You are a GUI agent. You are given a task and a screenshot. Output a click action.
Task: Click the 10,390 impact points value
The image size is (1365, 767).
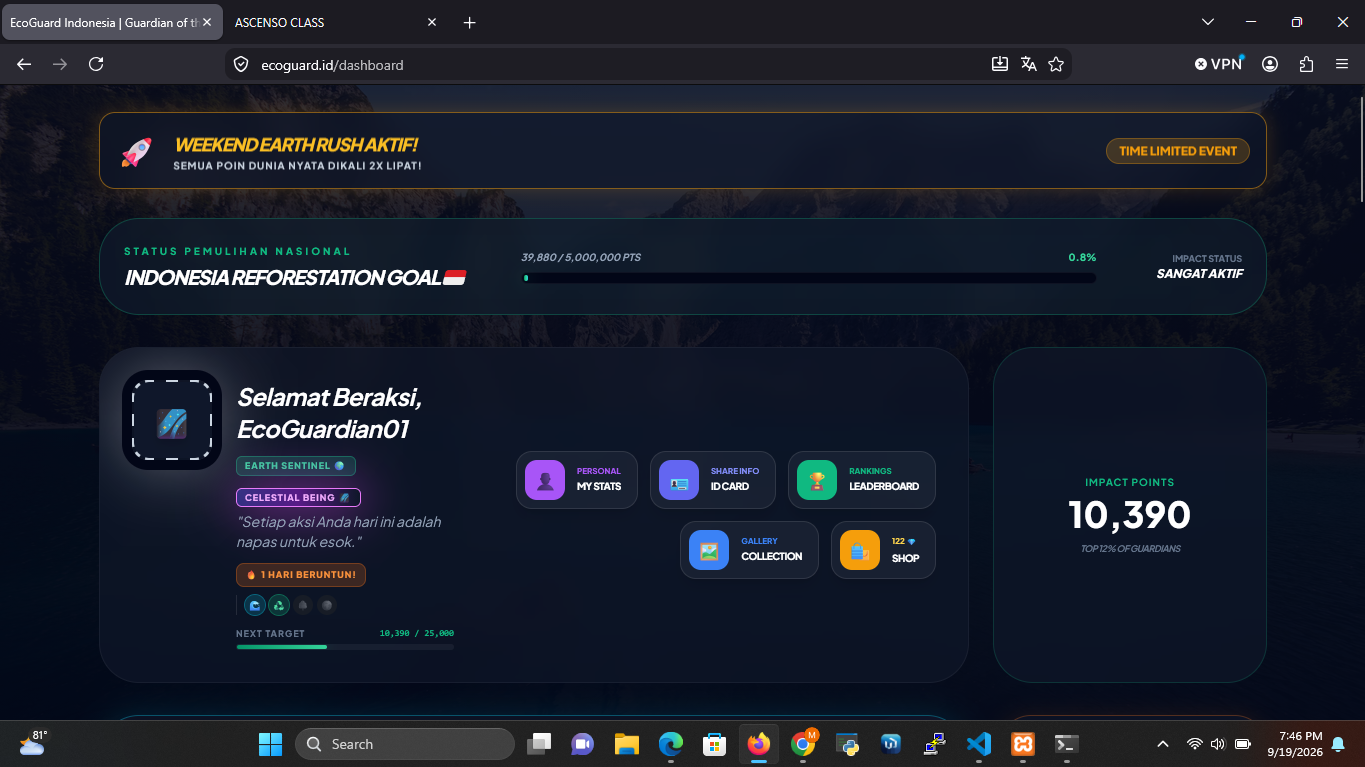[x=1130, y=515]
